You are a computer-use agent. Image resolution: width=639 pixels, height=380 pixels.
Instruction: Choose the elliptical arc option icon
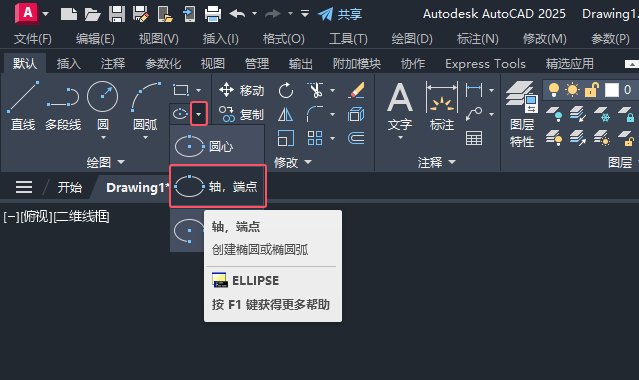pyautogui.click(x=188, y=231)
